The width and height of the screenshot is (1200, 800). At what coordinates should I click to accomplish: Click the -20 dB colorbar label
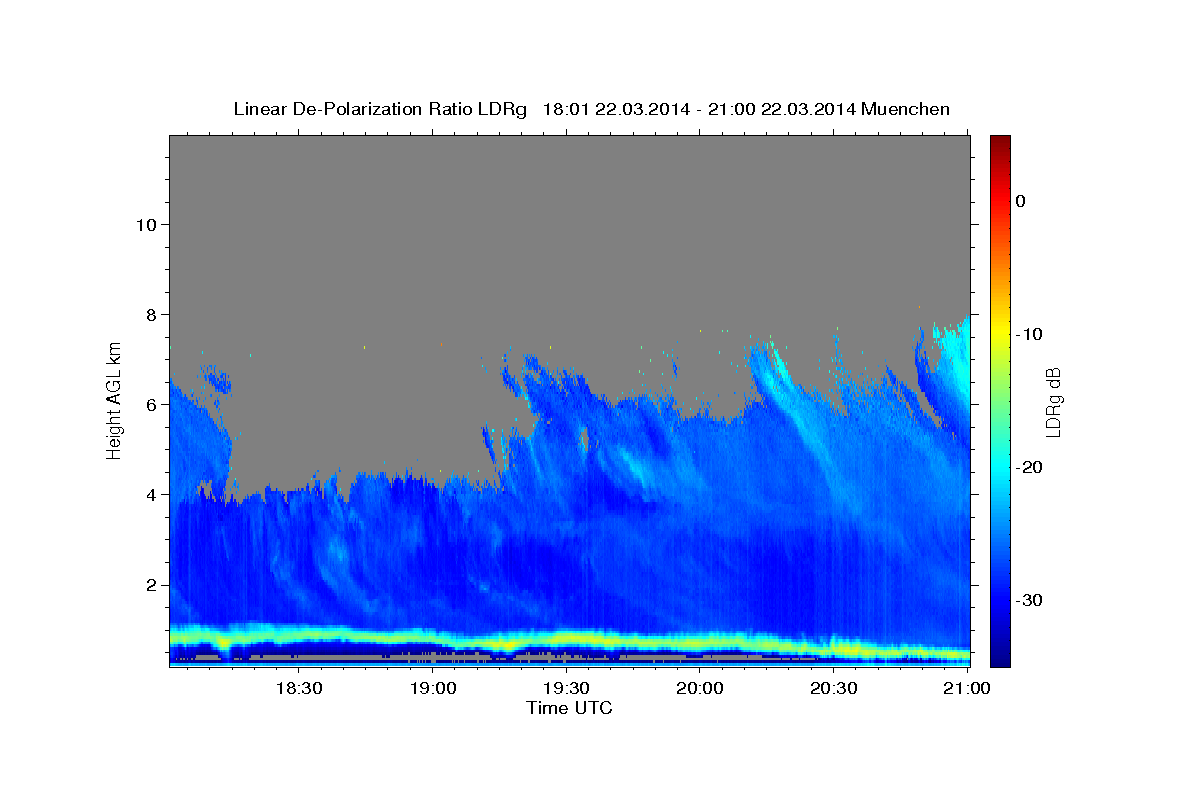(1029, 467)
